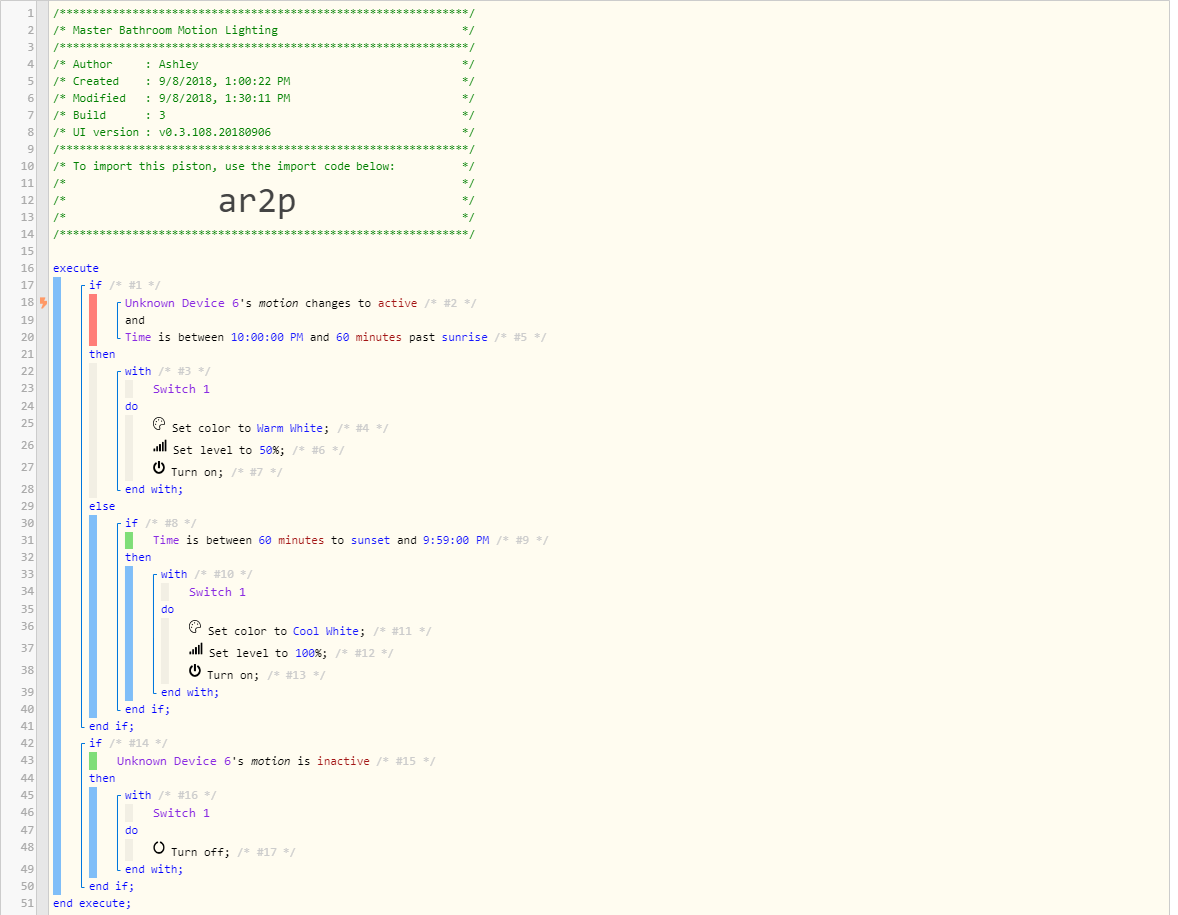Click the green condition bar beside line 31
The height and width of the screenshot is (915, 1178).
pyautogui.click(x=129, y=540)
